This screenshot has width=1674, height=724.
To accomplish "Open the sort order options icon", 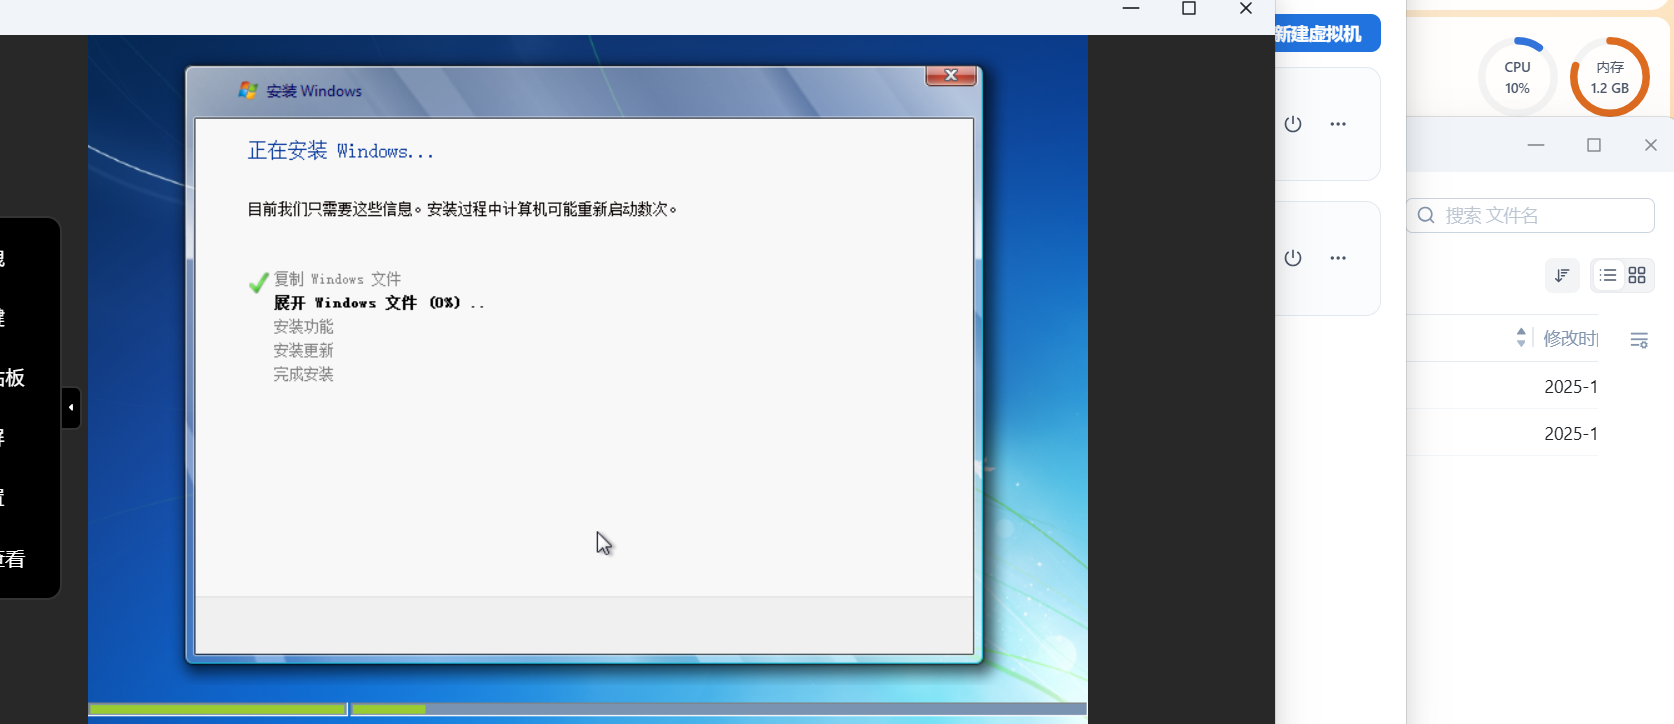I will click(1562, 275).
